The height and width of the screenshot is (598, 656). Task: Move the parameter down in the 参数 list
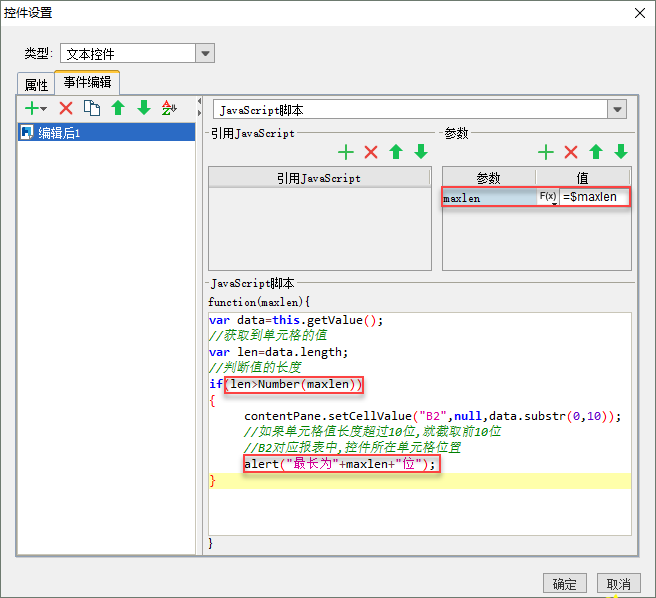(x=621, y=152)
